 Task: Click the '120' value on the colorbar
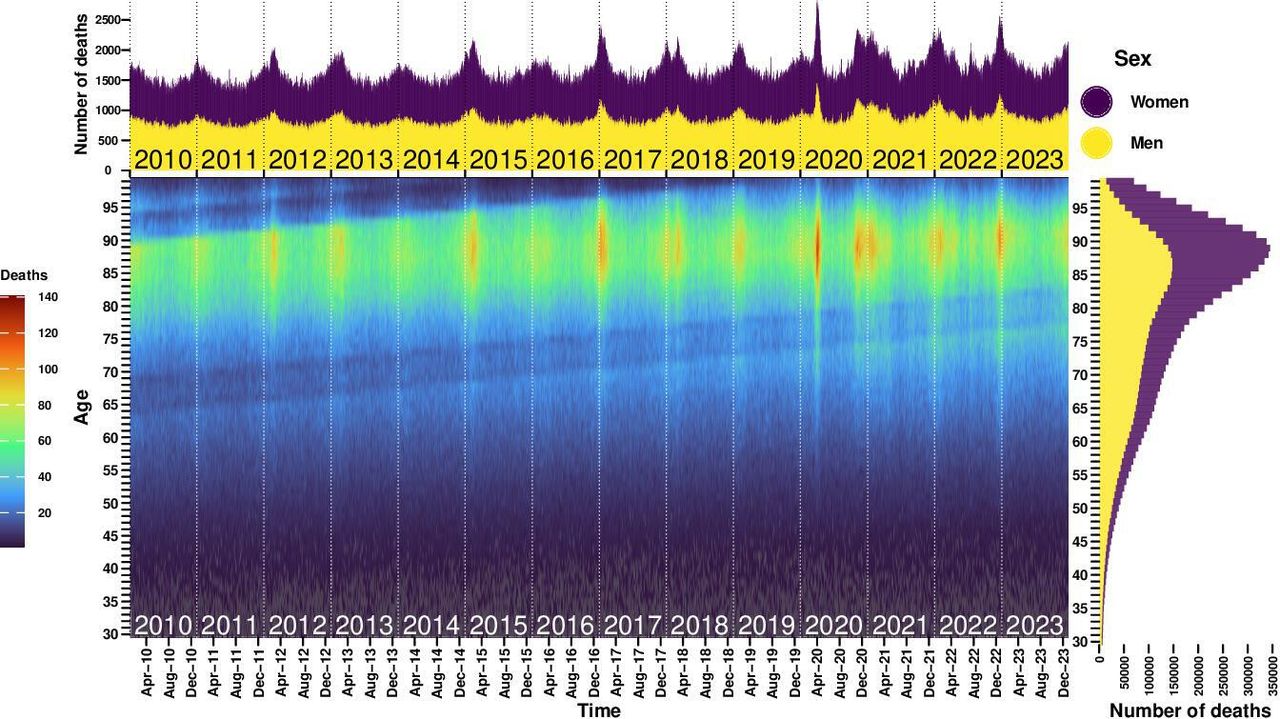(x=48, y=333)
